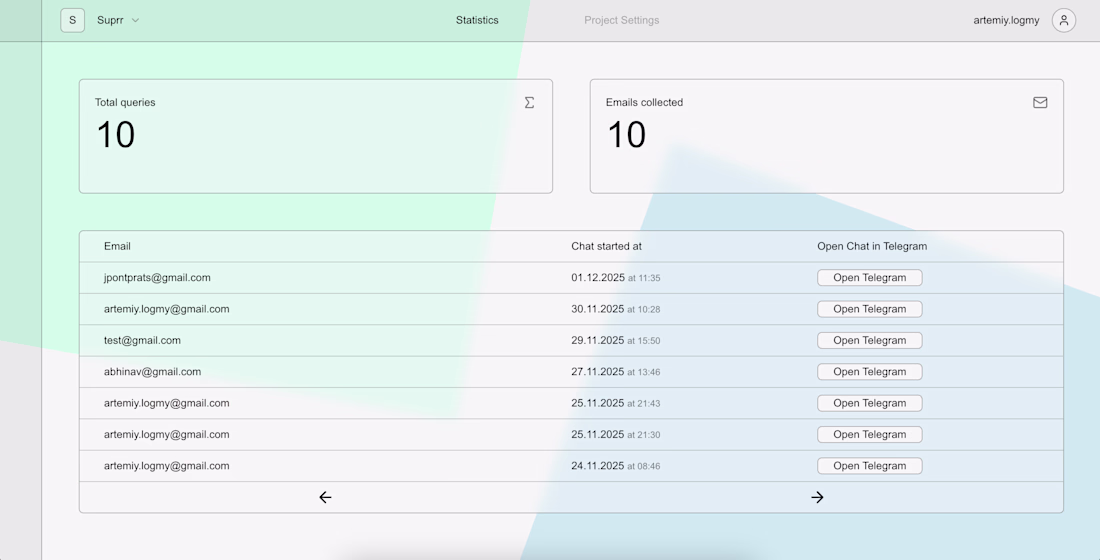1100x560 pixels.
Task: Open Telegram for chat at 21:30
Action: click(869, 434)
